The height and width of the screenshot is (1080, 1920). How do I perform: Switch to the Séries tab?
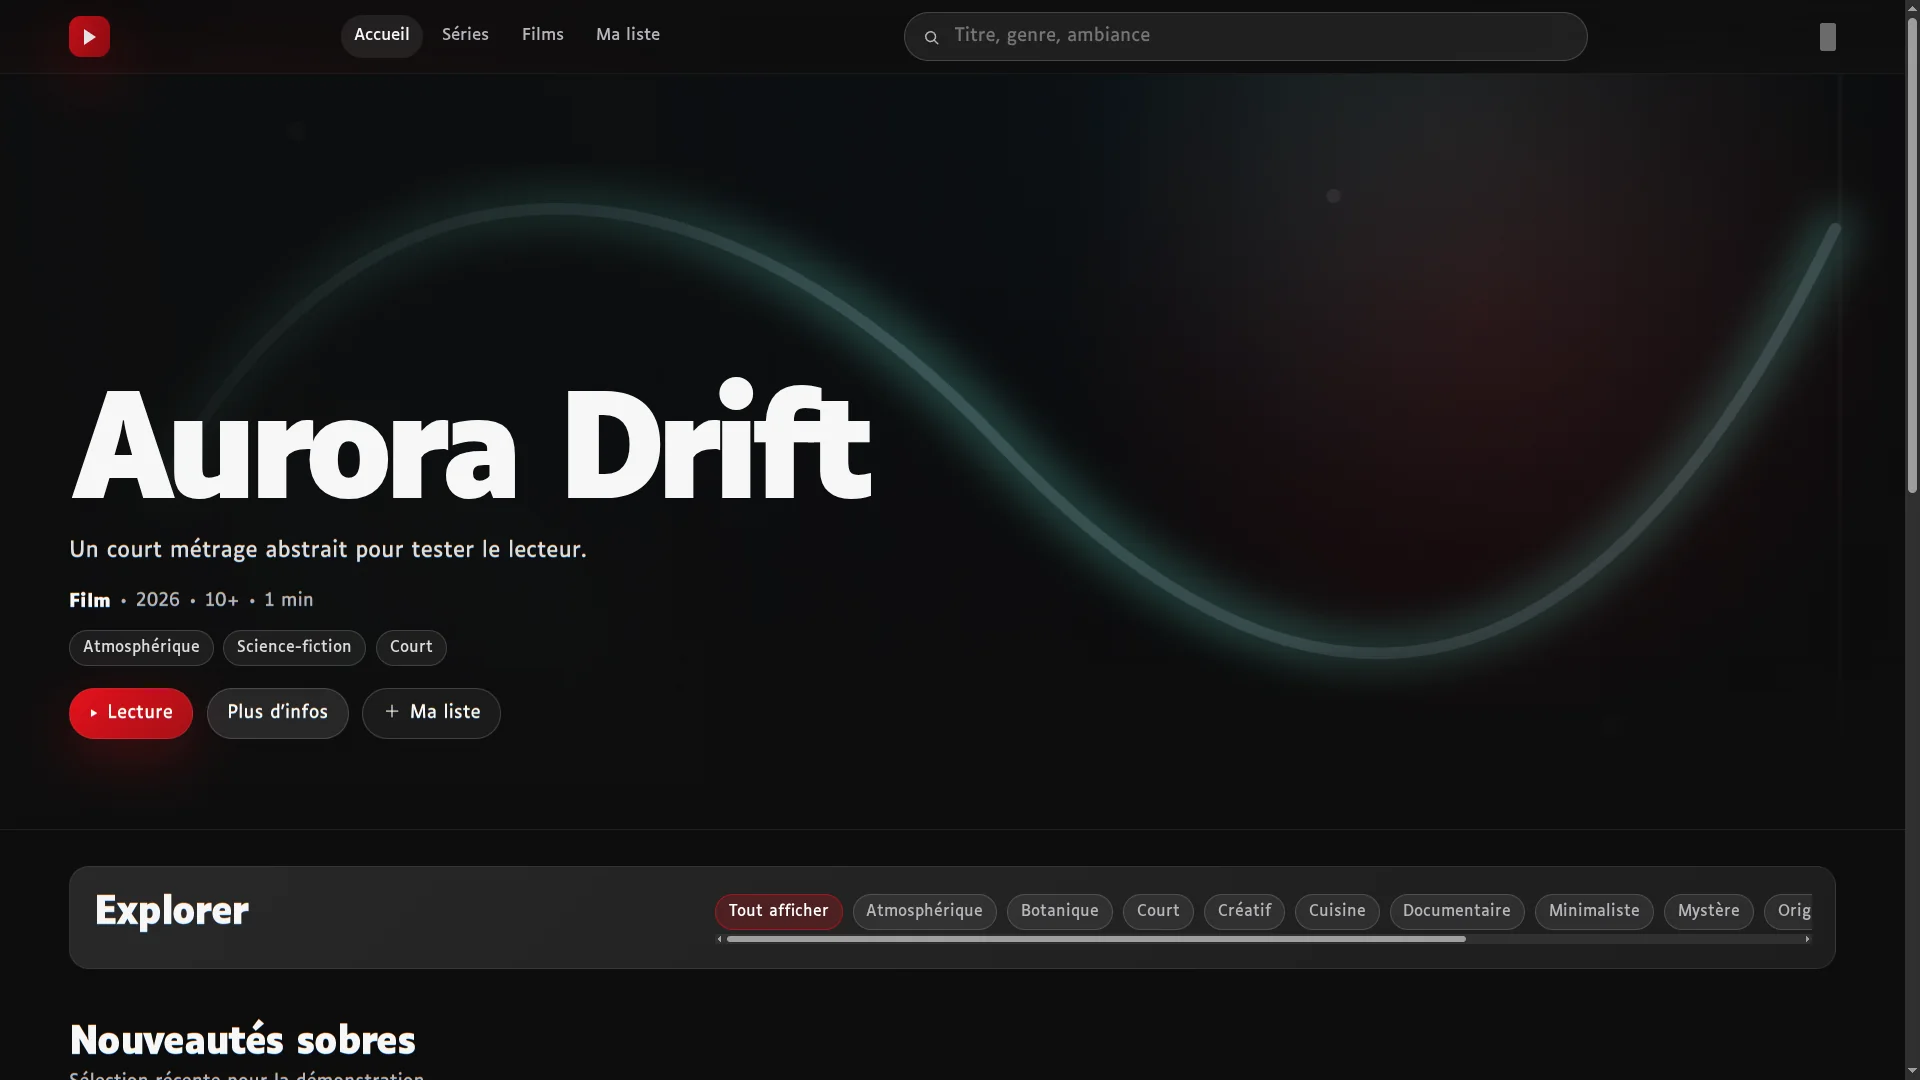tap(465, 36)
